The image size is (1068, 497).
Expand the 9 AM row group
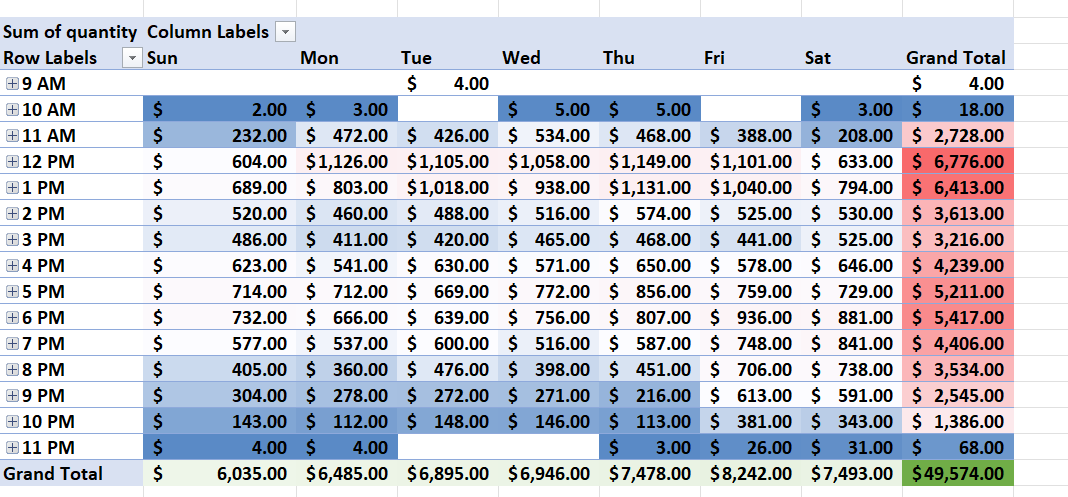click(x=12, y=84)
